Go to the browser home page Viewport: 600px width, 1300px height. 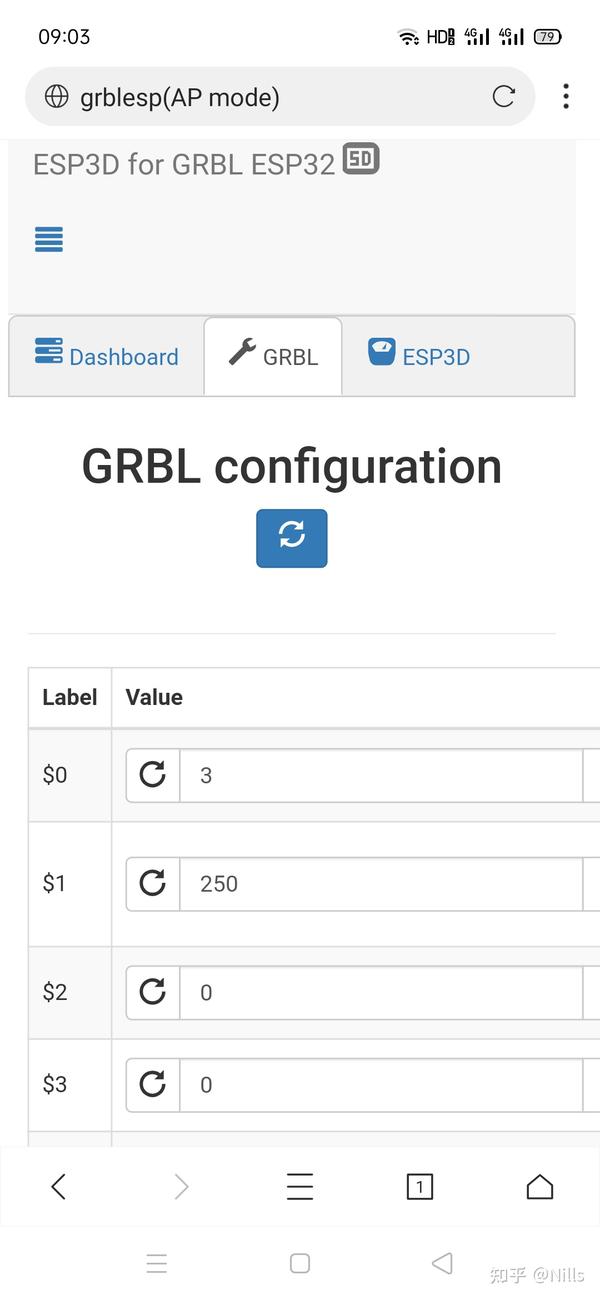540,1187
